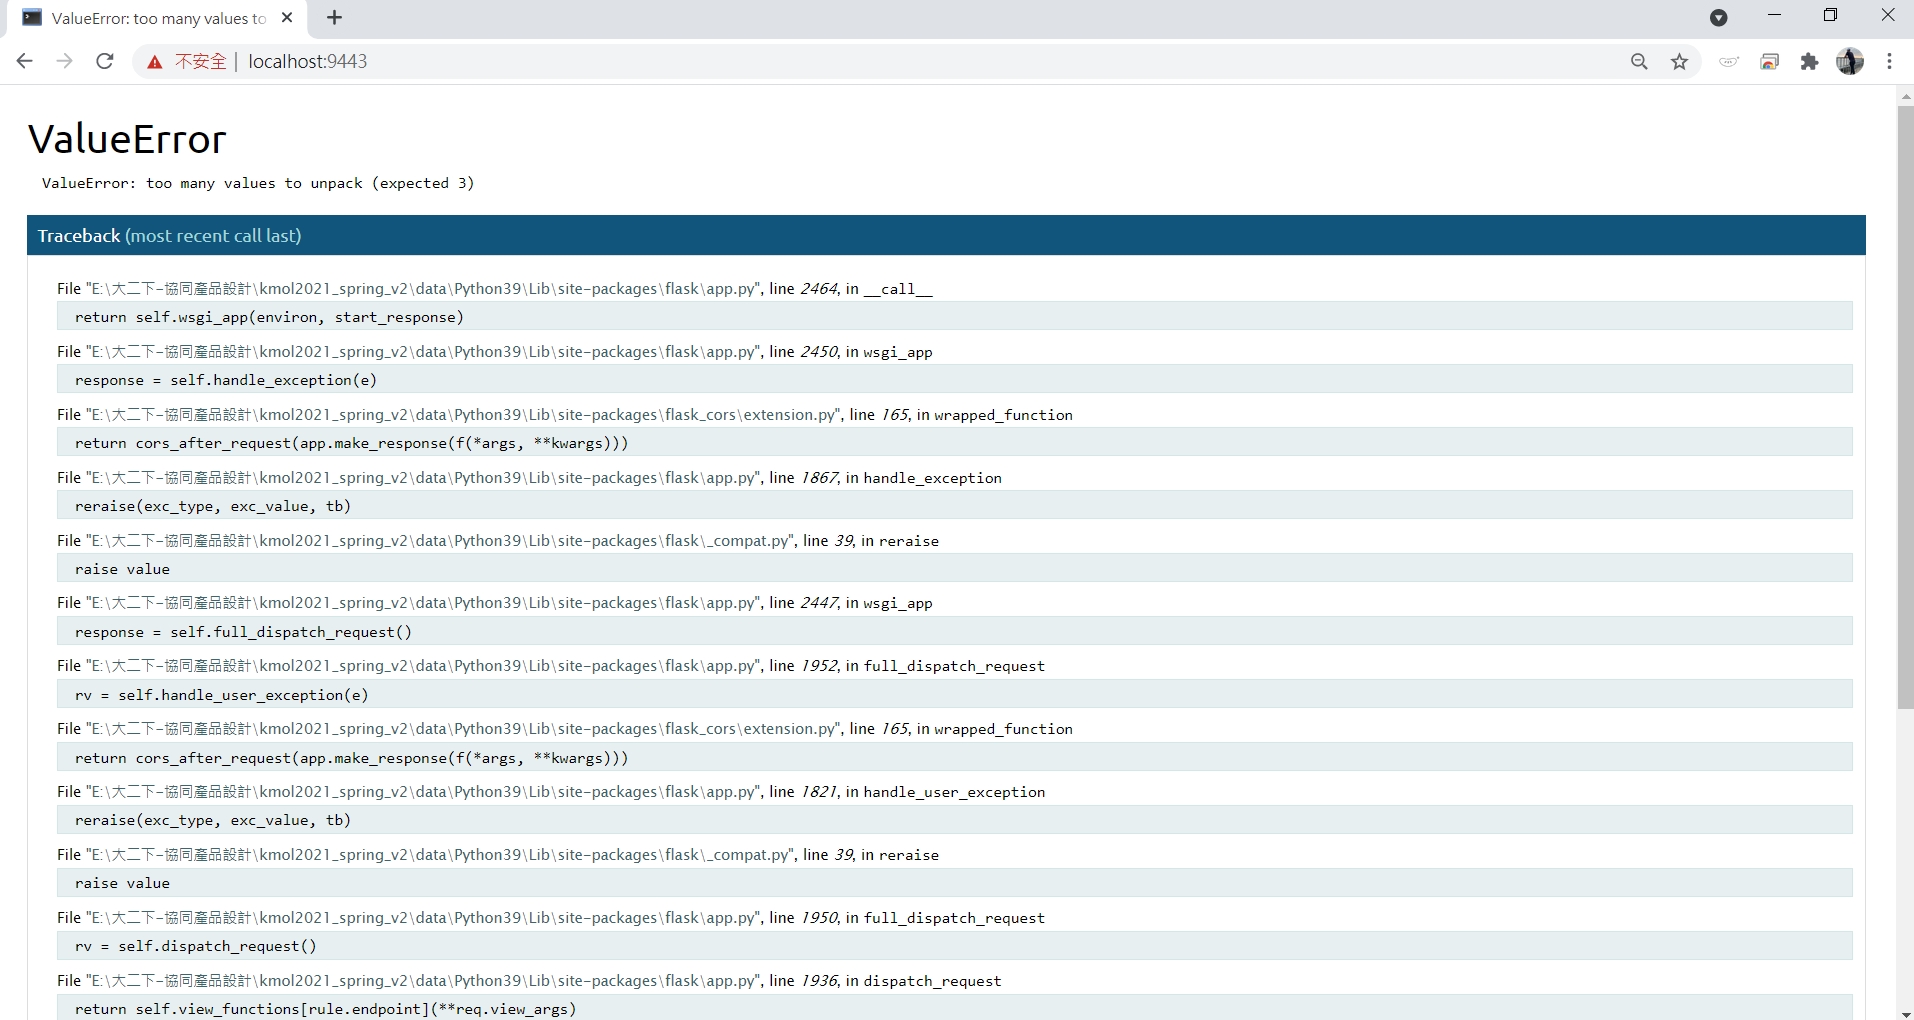Open frame 'response = self.full_dispatch_request()'
The width and height of the screenshot is (1914, 1020).
click(955, 632)
